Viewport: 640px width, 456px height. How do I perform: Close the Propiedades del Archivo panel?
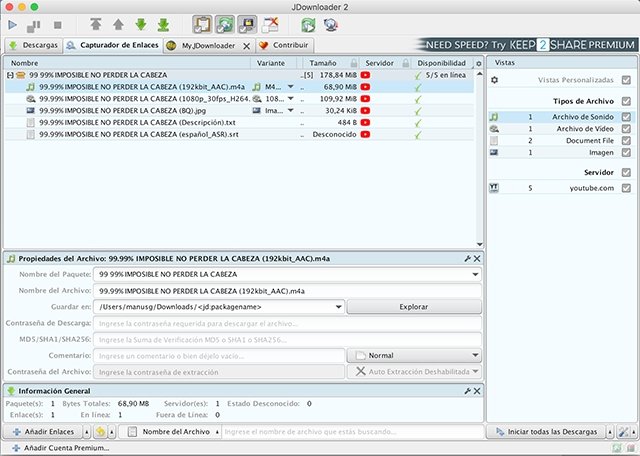477,258
